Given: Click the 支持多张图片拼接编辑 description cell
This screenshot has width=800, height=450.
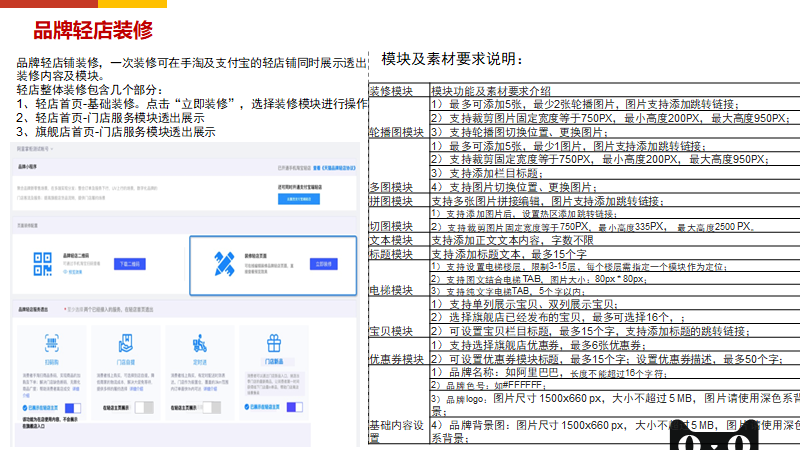Looking at the screenshot, I should click(x=615, y=201).
